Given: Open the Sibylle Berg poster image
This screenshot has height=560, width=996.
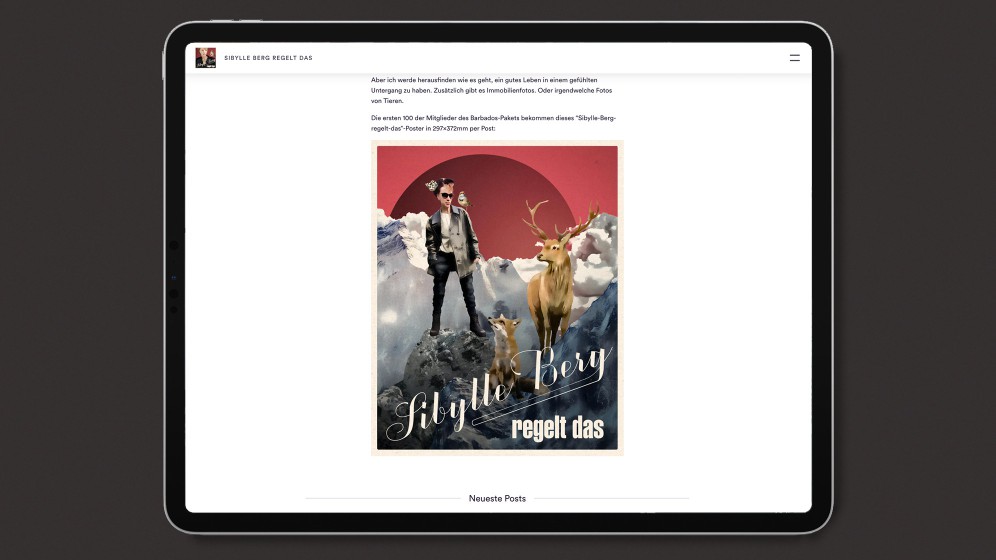Looking at the screenshot, I should point(497,298).
